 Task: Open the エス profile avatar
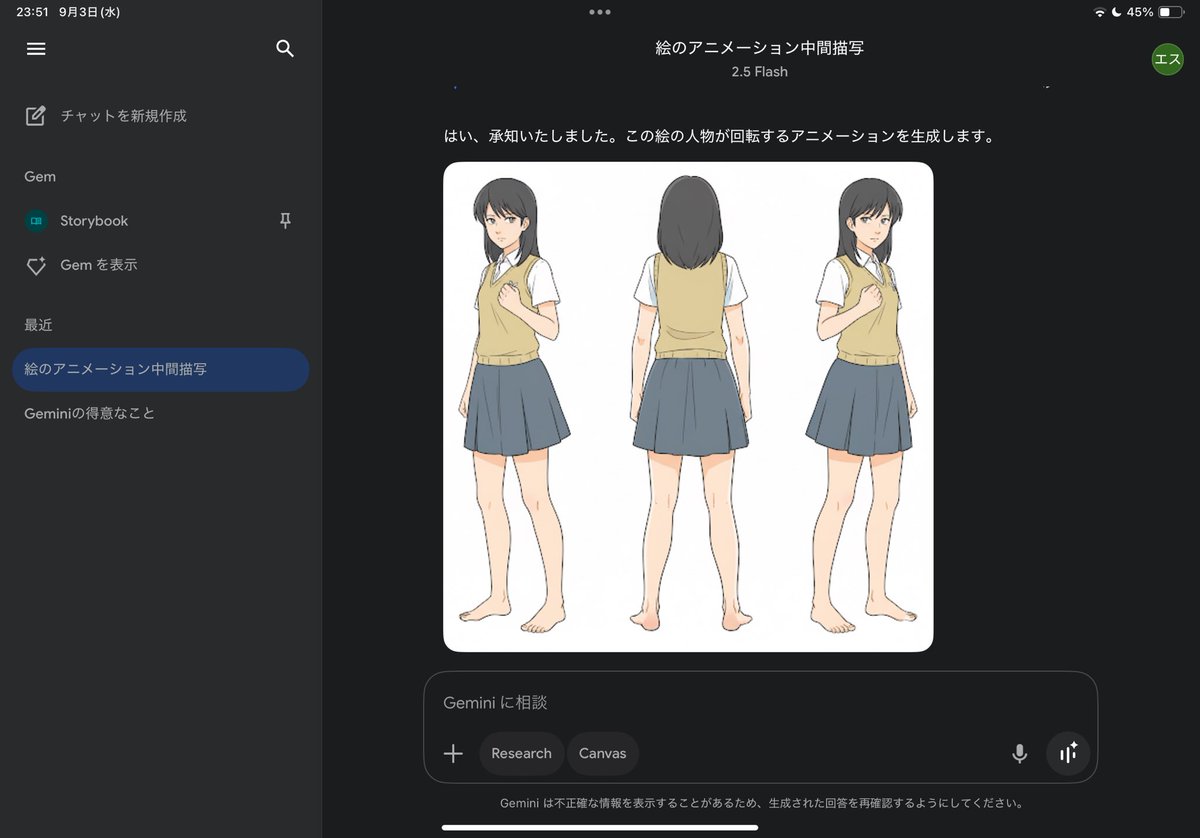[x=1167, y=59]
